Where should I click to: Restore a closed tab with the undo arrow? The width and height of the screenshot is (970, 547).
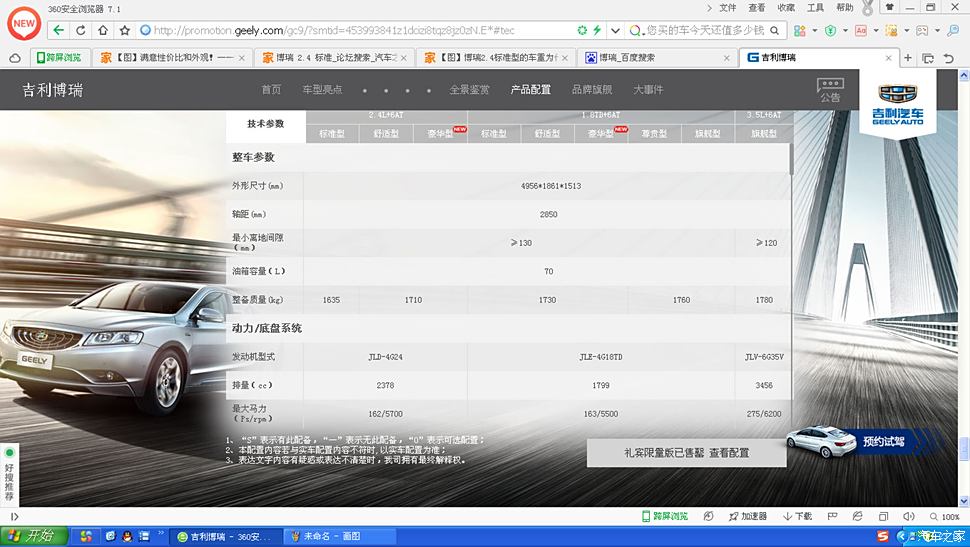(x=949, y=58)
